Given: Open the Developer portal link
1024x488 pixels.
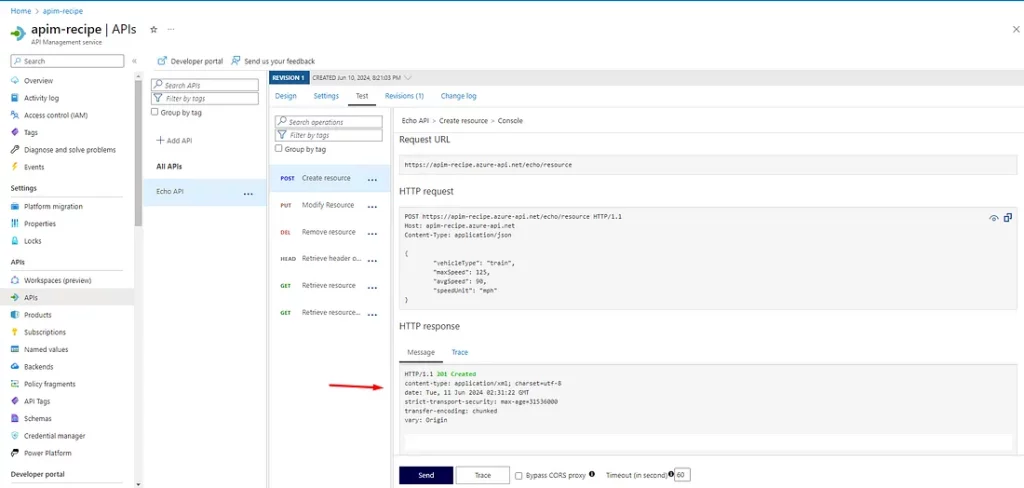Looking at the screenshot, I should (190, 61).
